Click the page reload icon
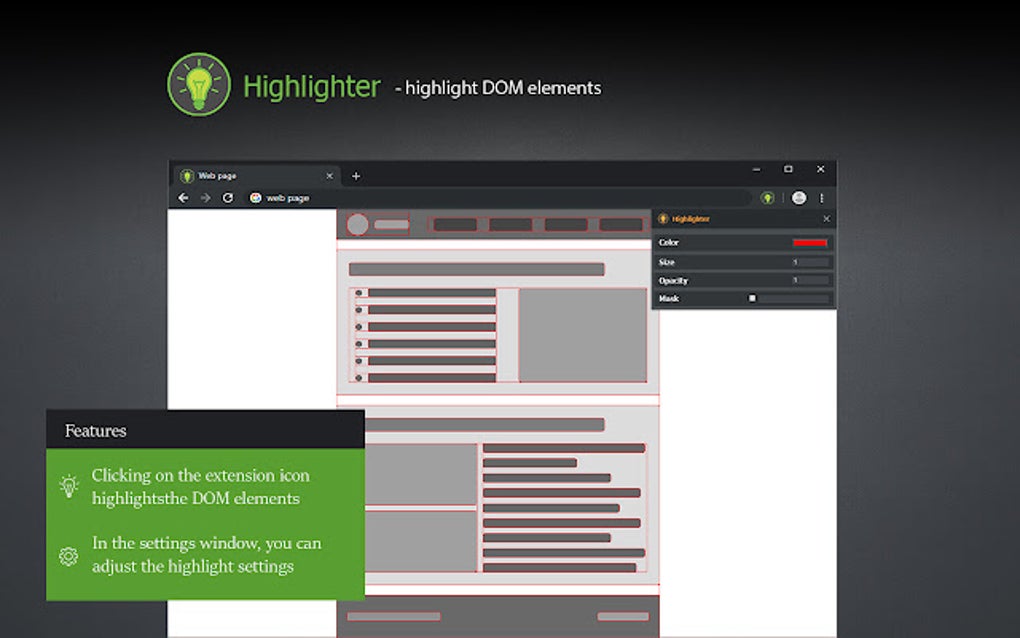Screen dimensions: 1020x638 tap(226, 198)
